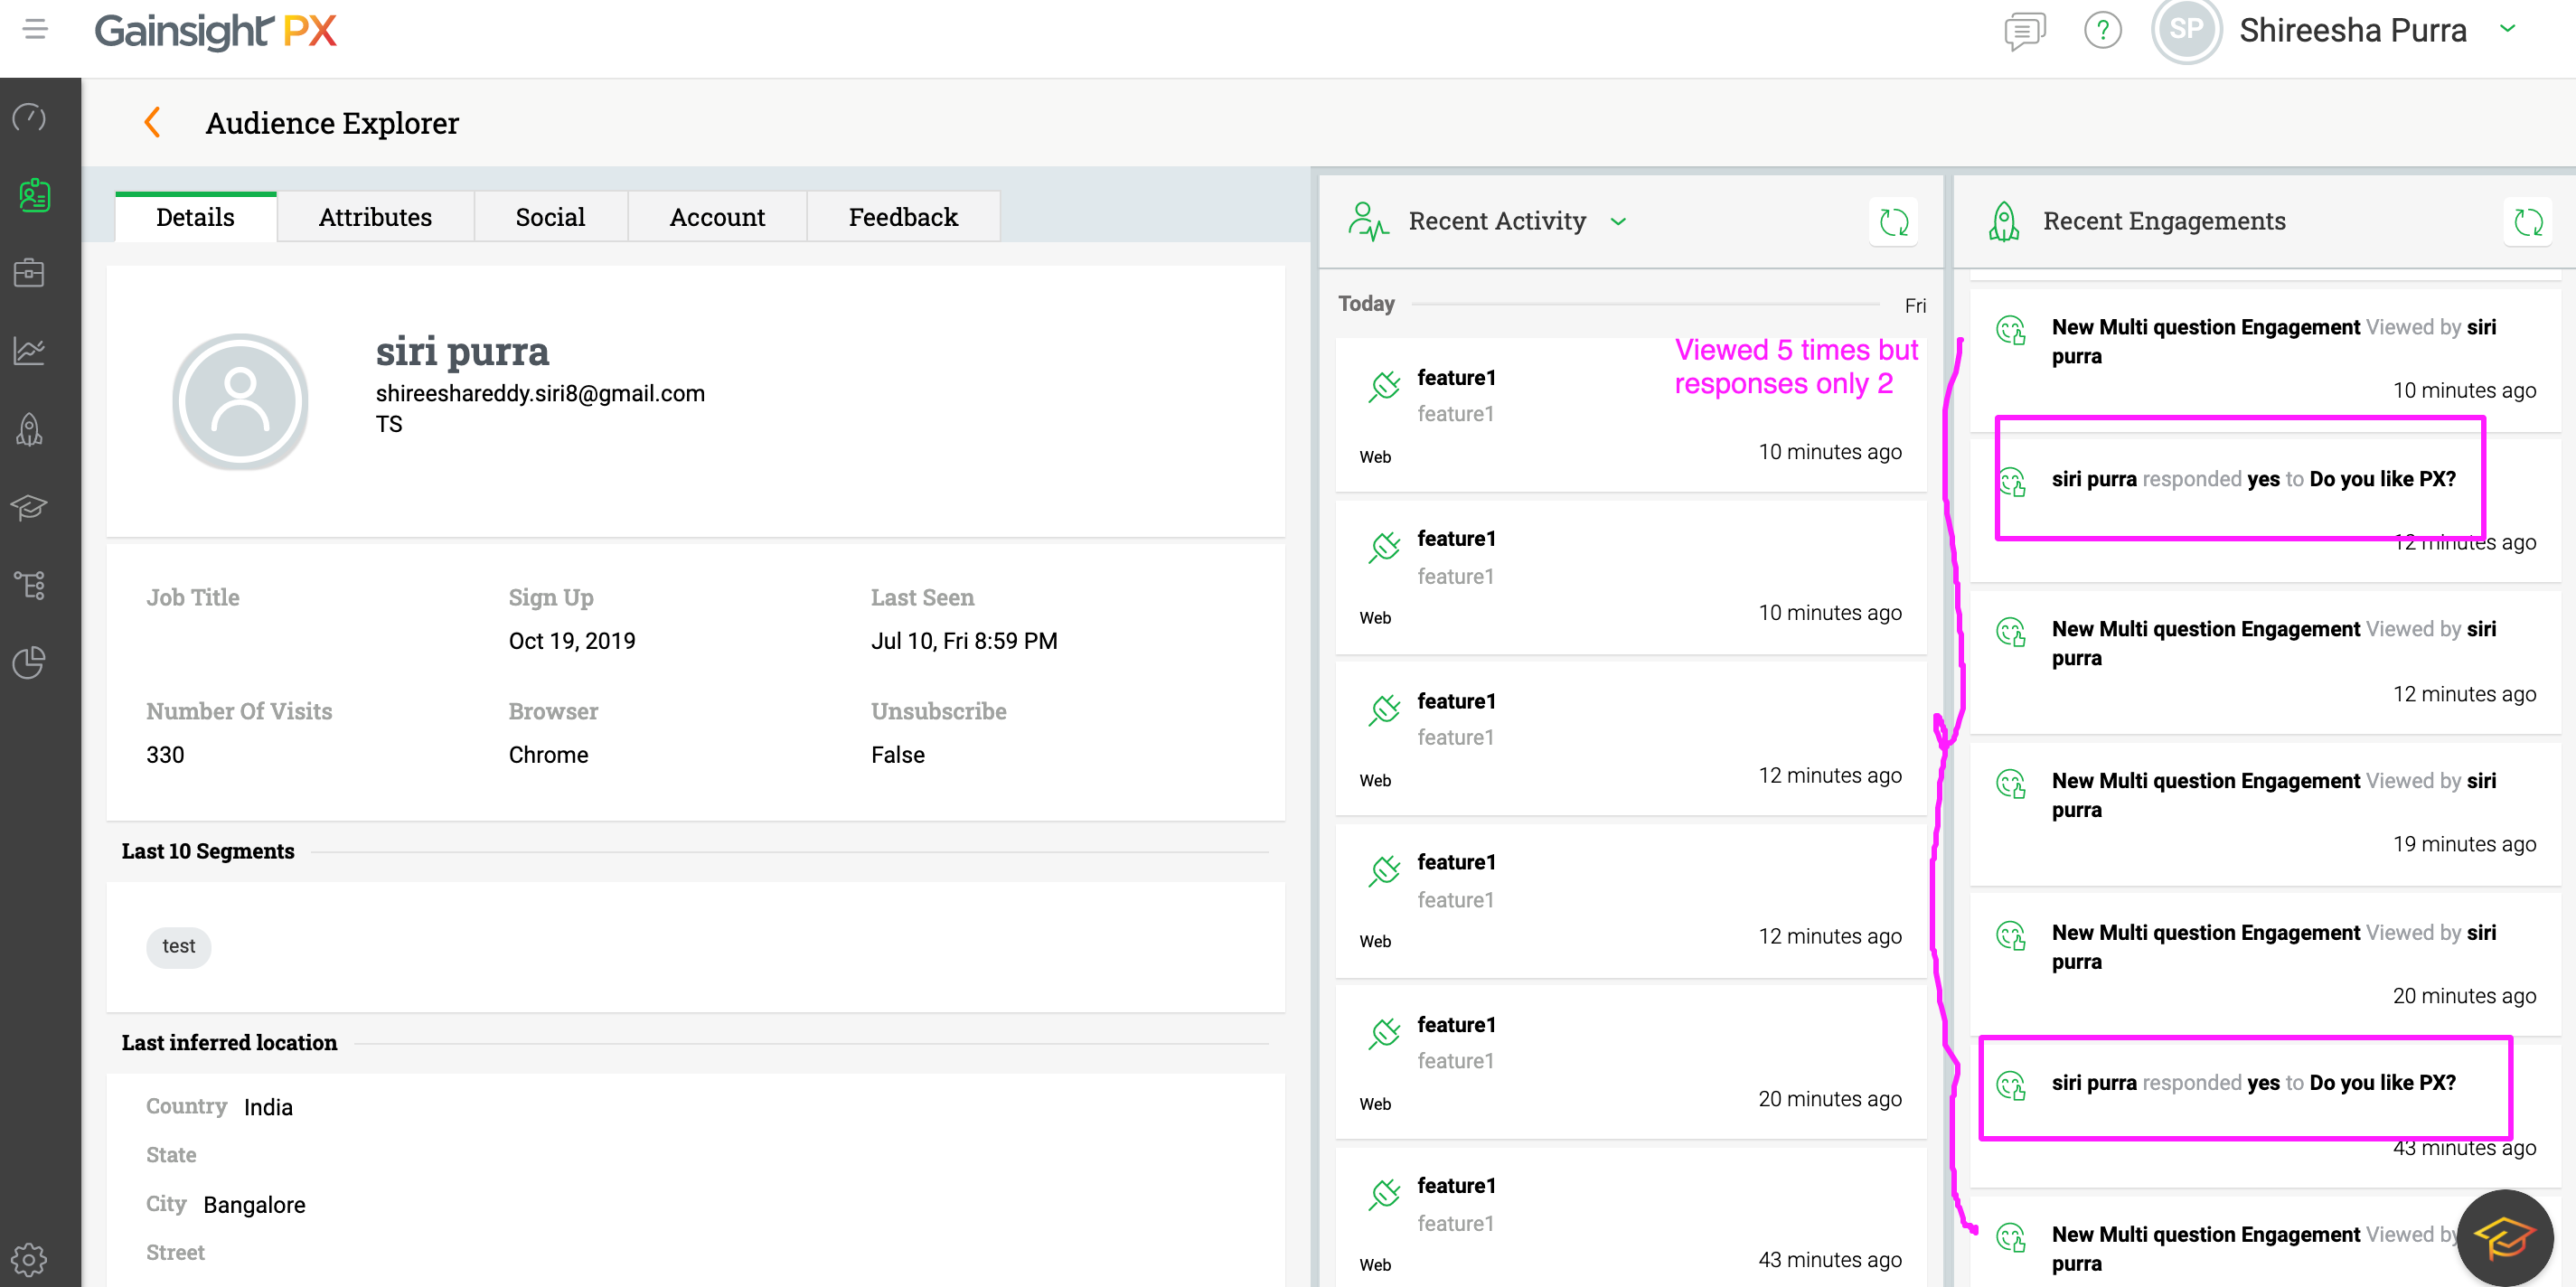Click the Number Of Visits value 330
This screenshot has width=2576, height=1287.
(165, 755)
